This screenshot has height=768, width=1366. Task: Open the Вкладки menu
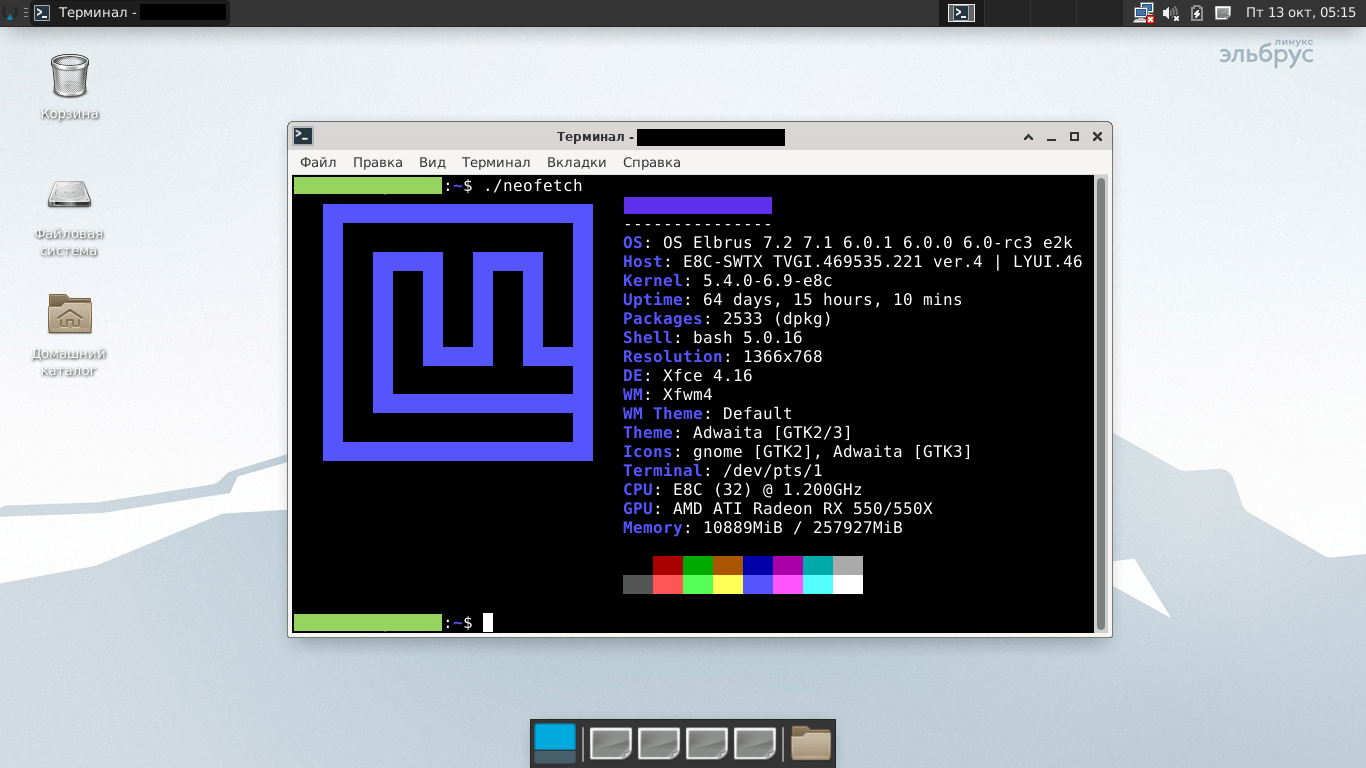point(576,162)
